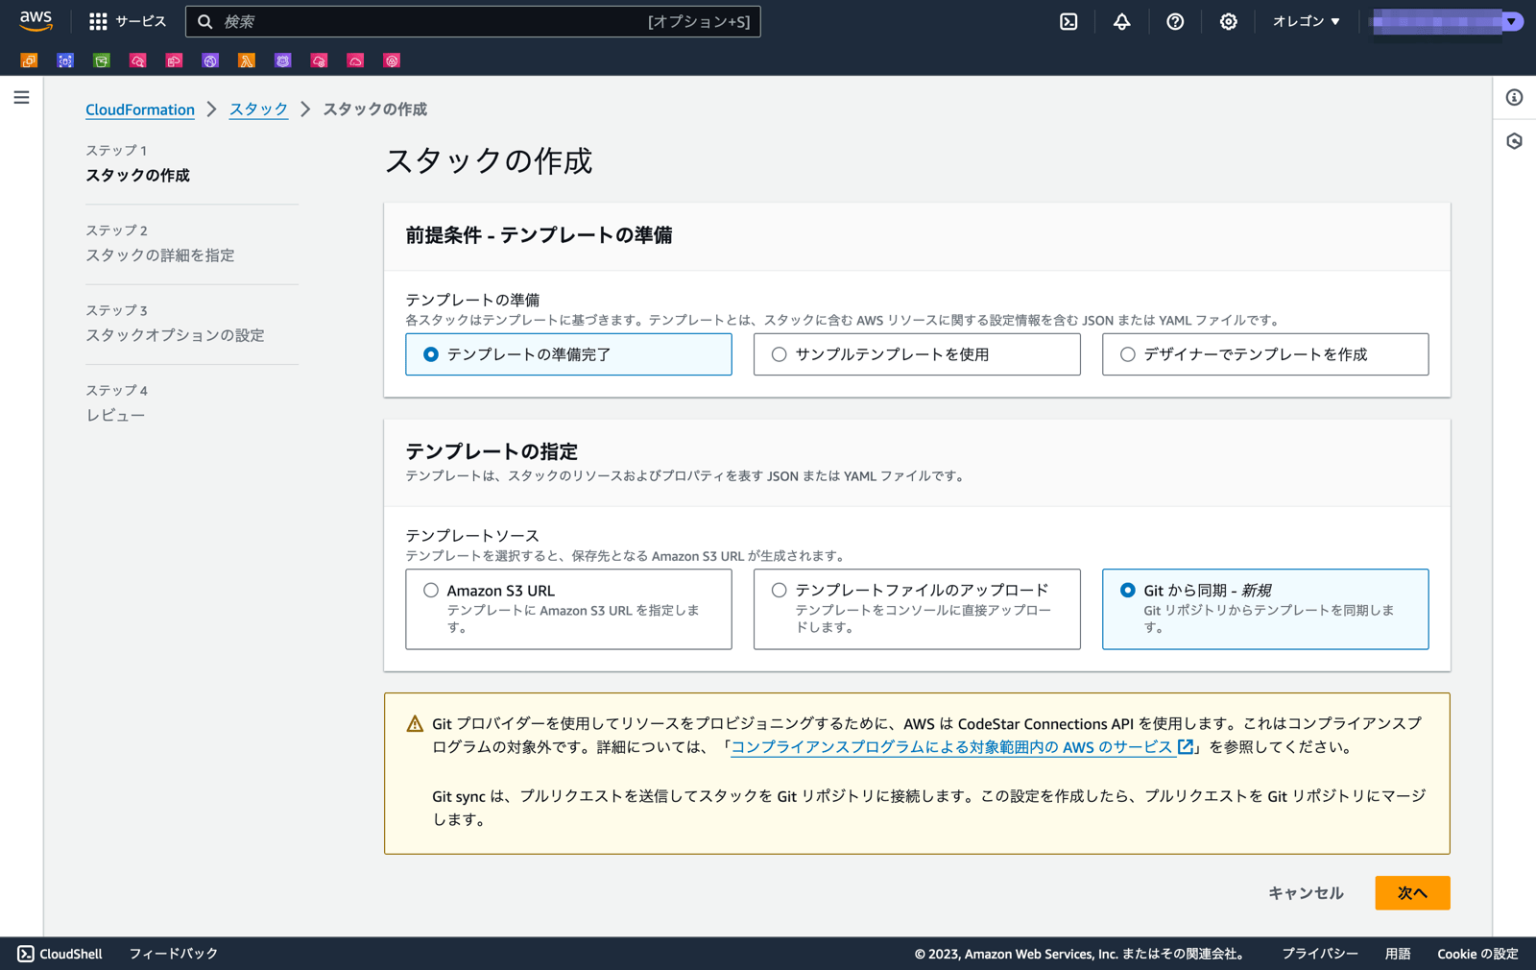The height and width of the screenshot is (970, 1536).
Task: Open the account name dropdown
Action: [1443, 20]
